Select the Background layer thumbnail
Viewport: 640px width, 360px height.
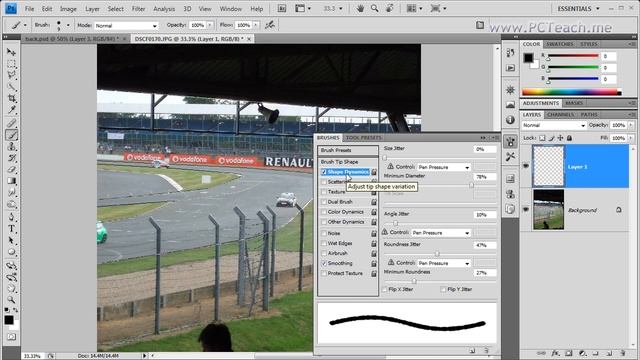click(x=548, y=209)
